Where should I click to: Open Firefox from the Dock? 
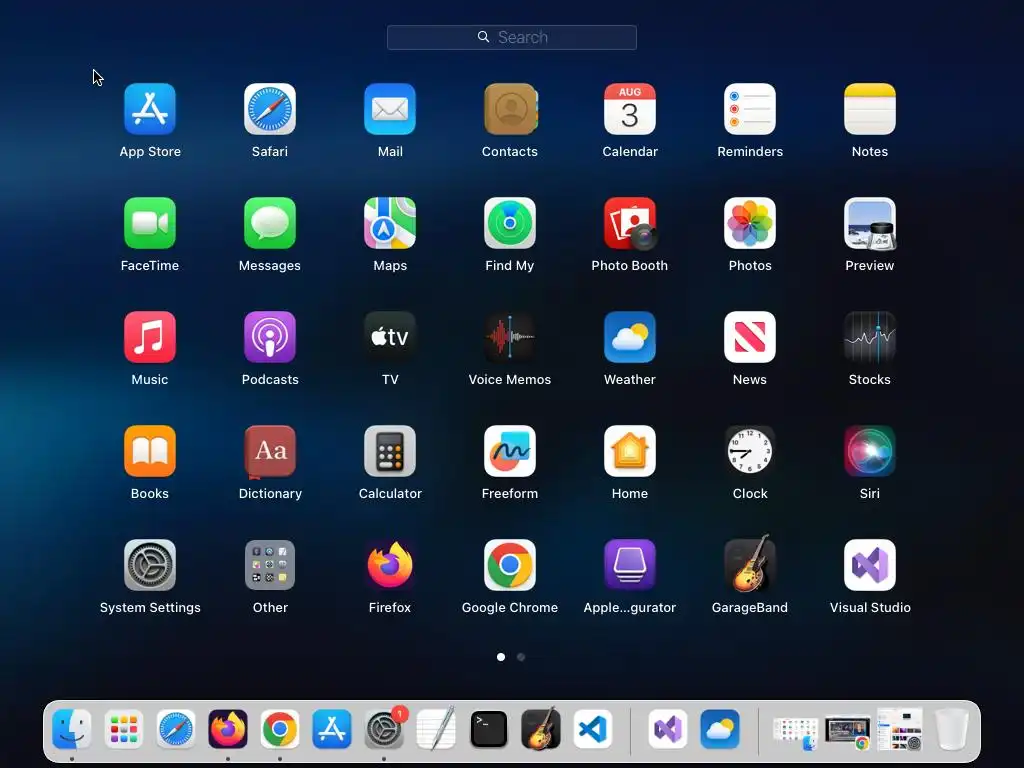(x=228, y=729)
